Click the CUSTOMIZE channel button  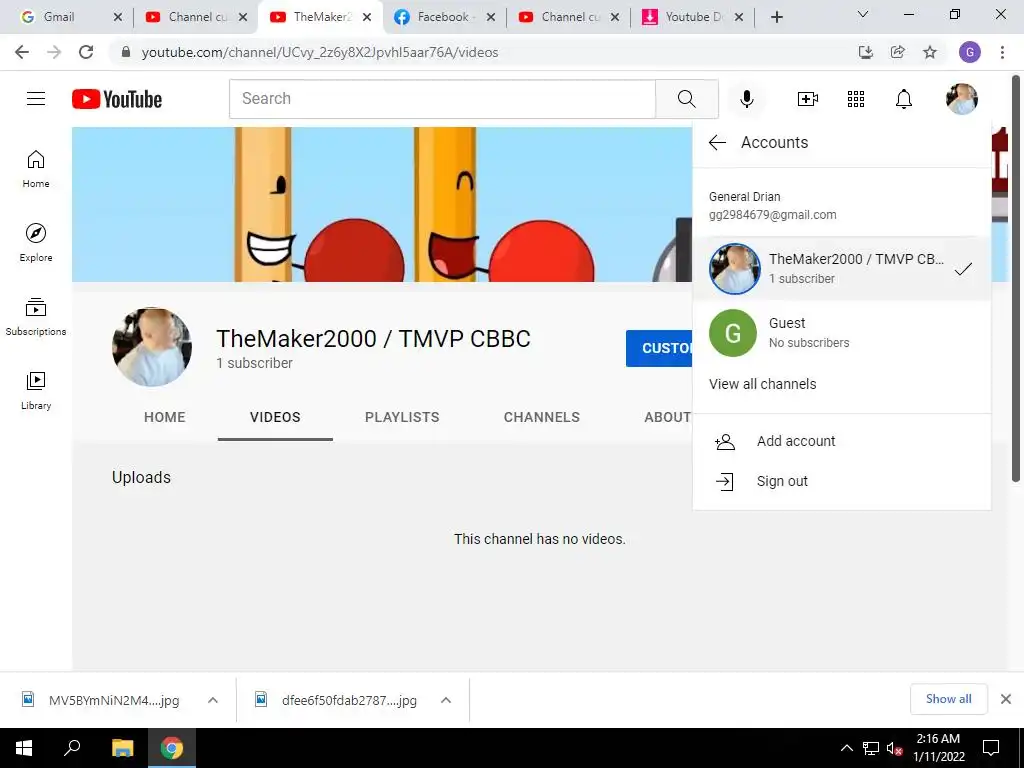(659, 348)
